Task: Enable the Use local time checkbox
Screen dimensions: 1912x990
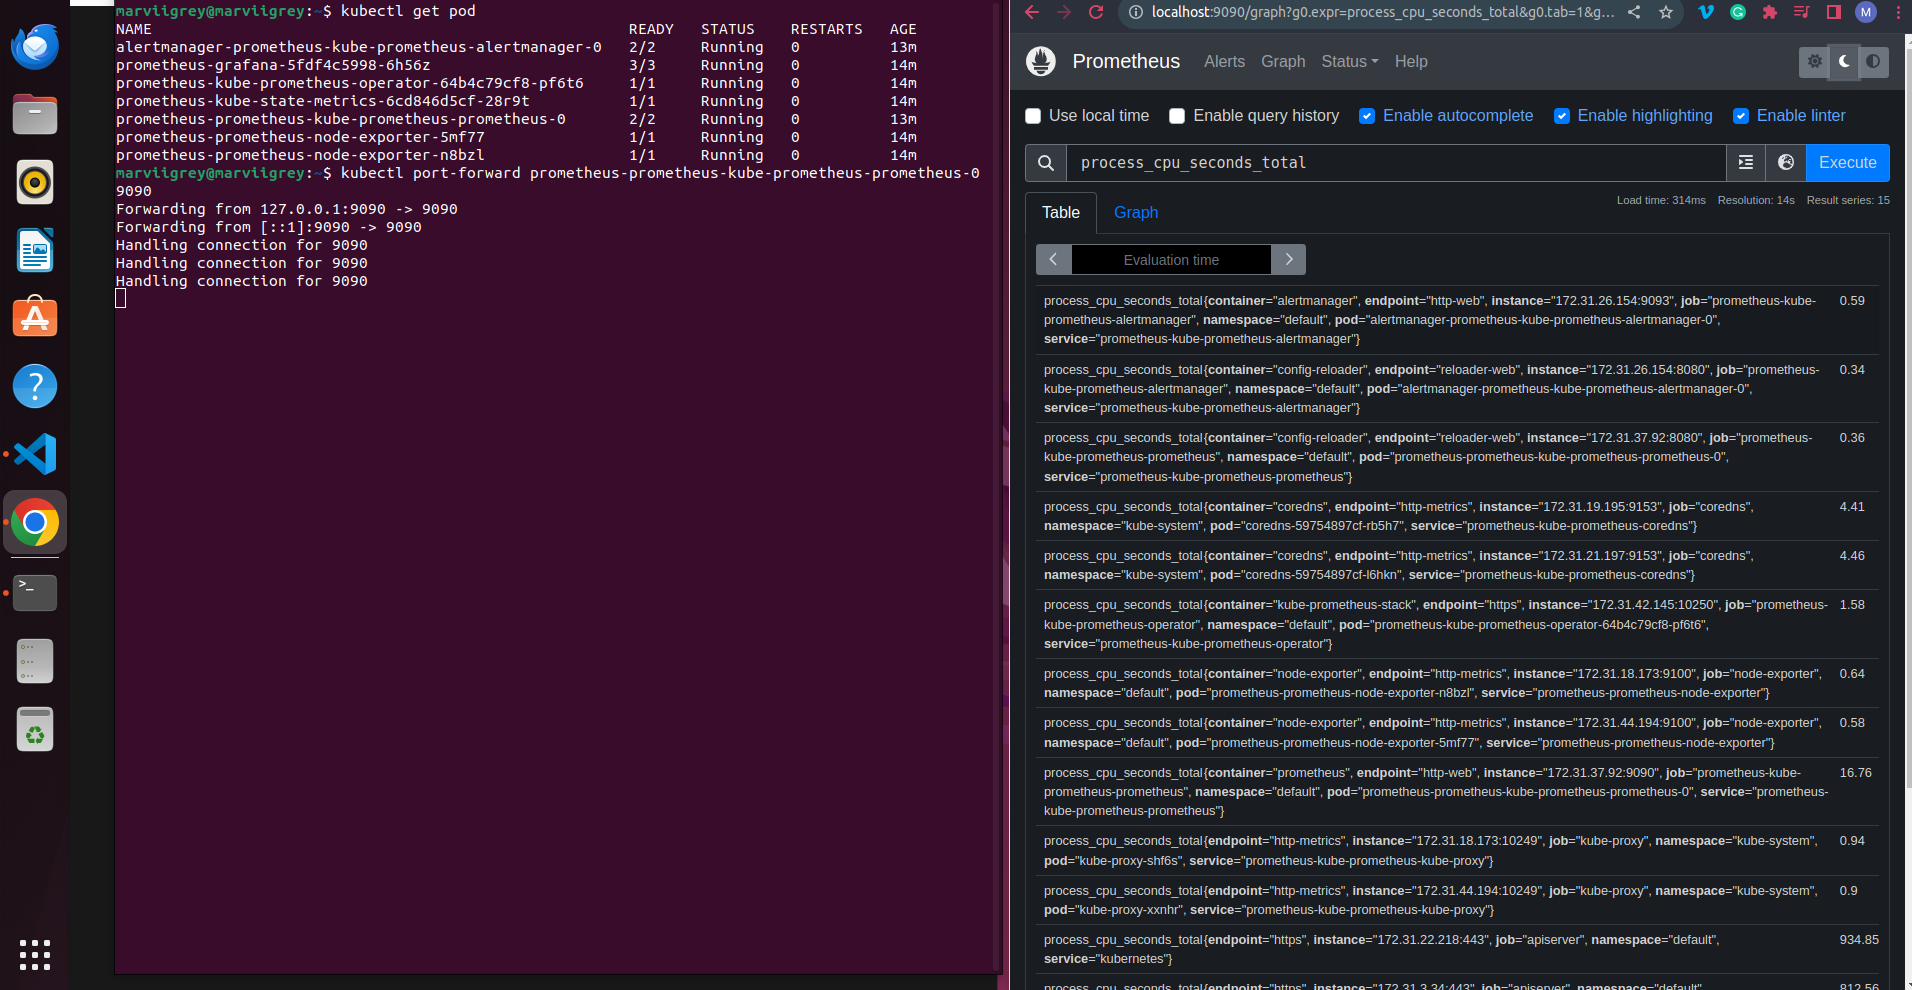Action: pos(1032,116)
